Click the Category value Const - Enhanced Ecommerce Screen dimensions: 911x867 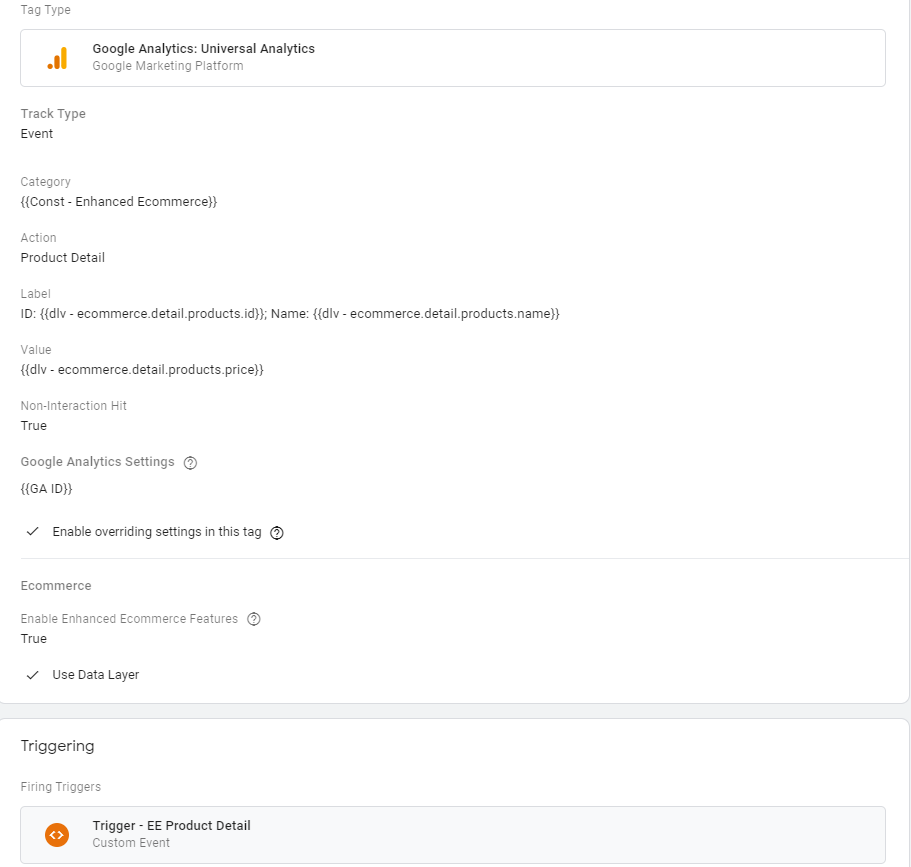[119, 202]
